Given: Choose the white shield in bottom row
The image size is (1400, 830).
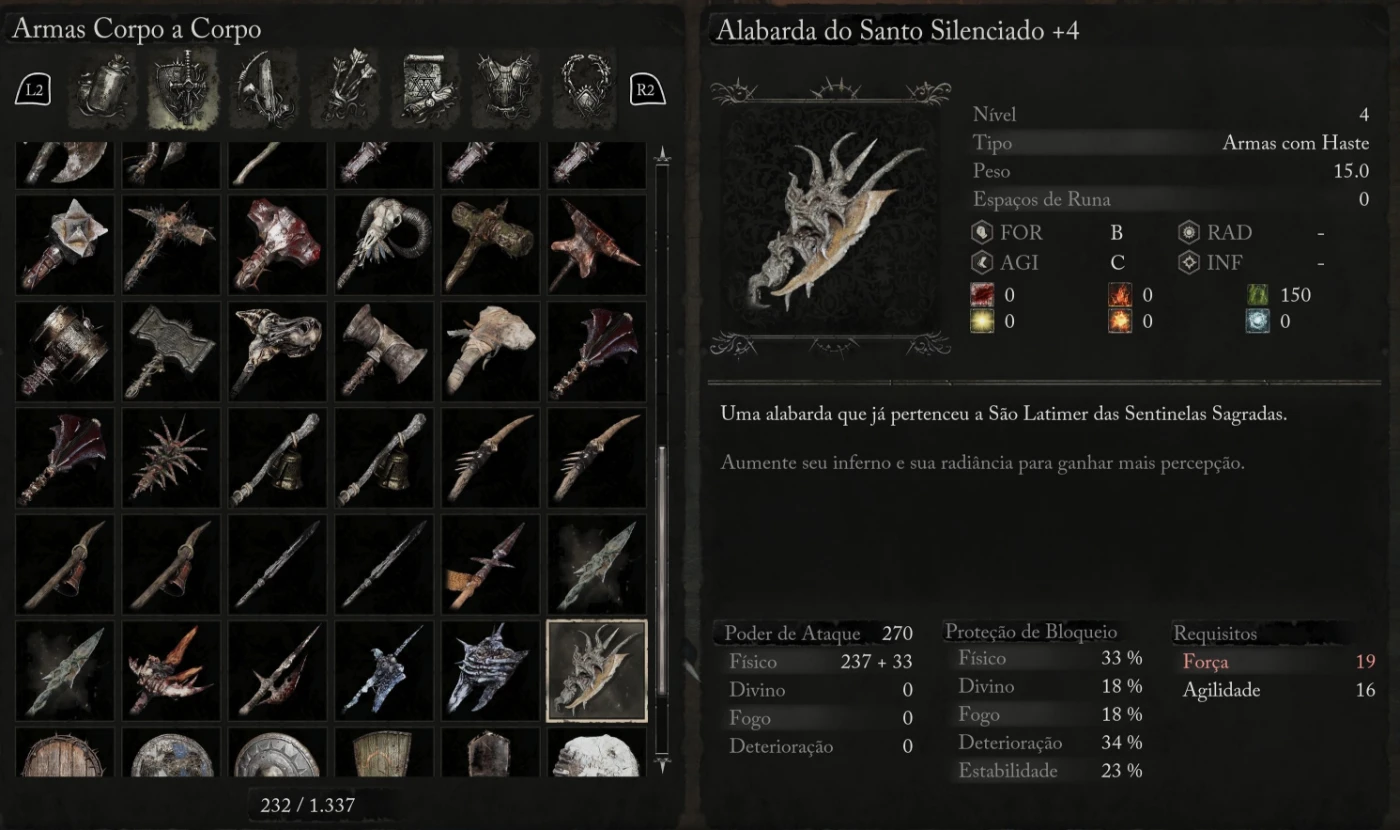Looking at the screenshot, I should [x=597, y=752].
